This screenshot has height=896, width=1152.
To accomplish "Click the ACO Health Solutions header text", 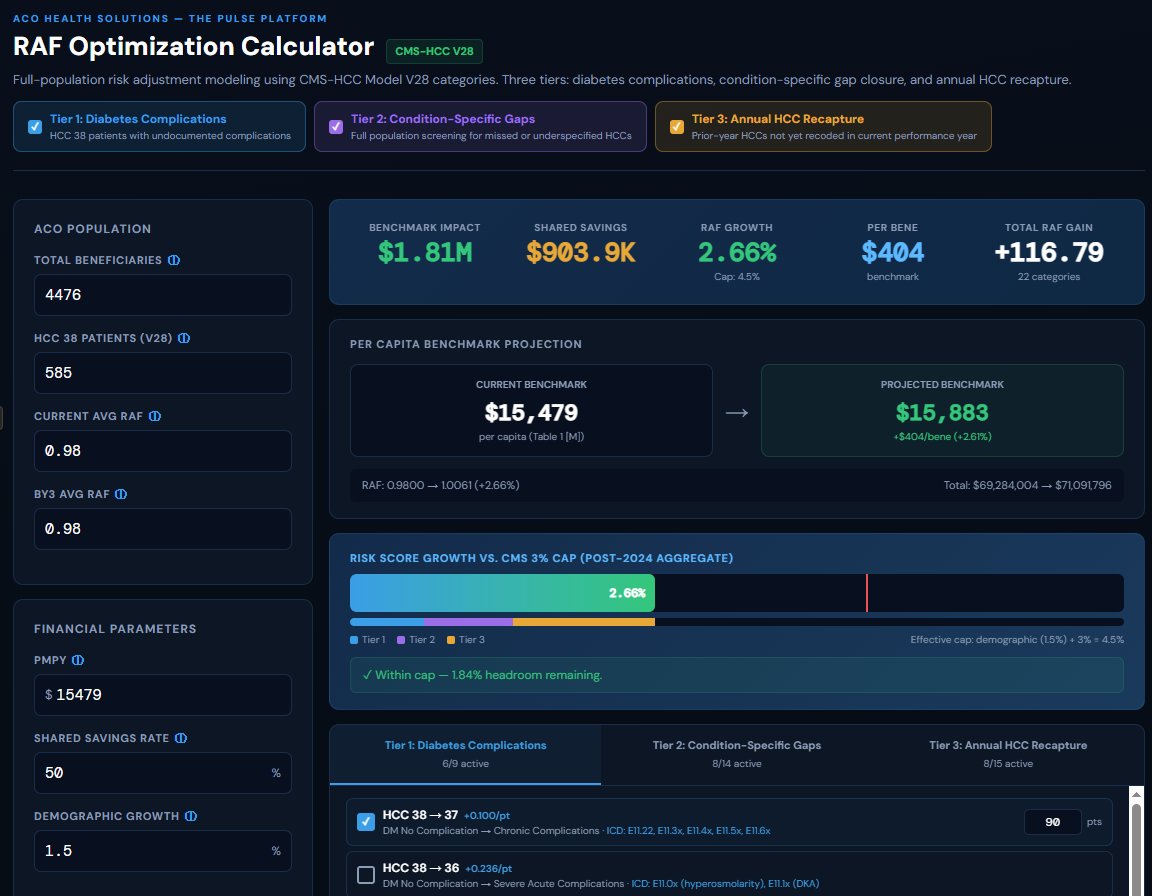I will point(170,18).
